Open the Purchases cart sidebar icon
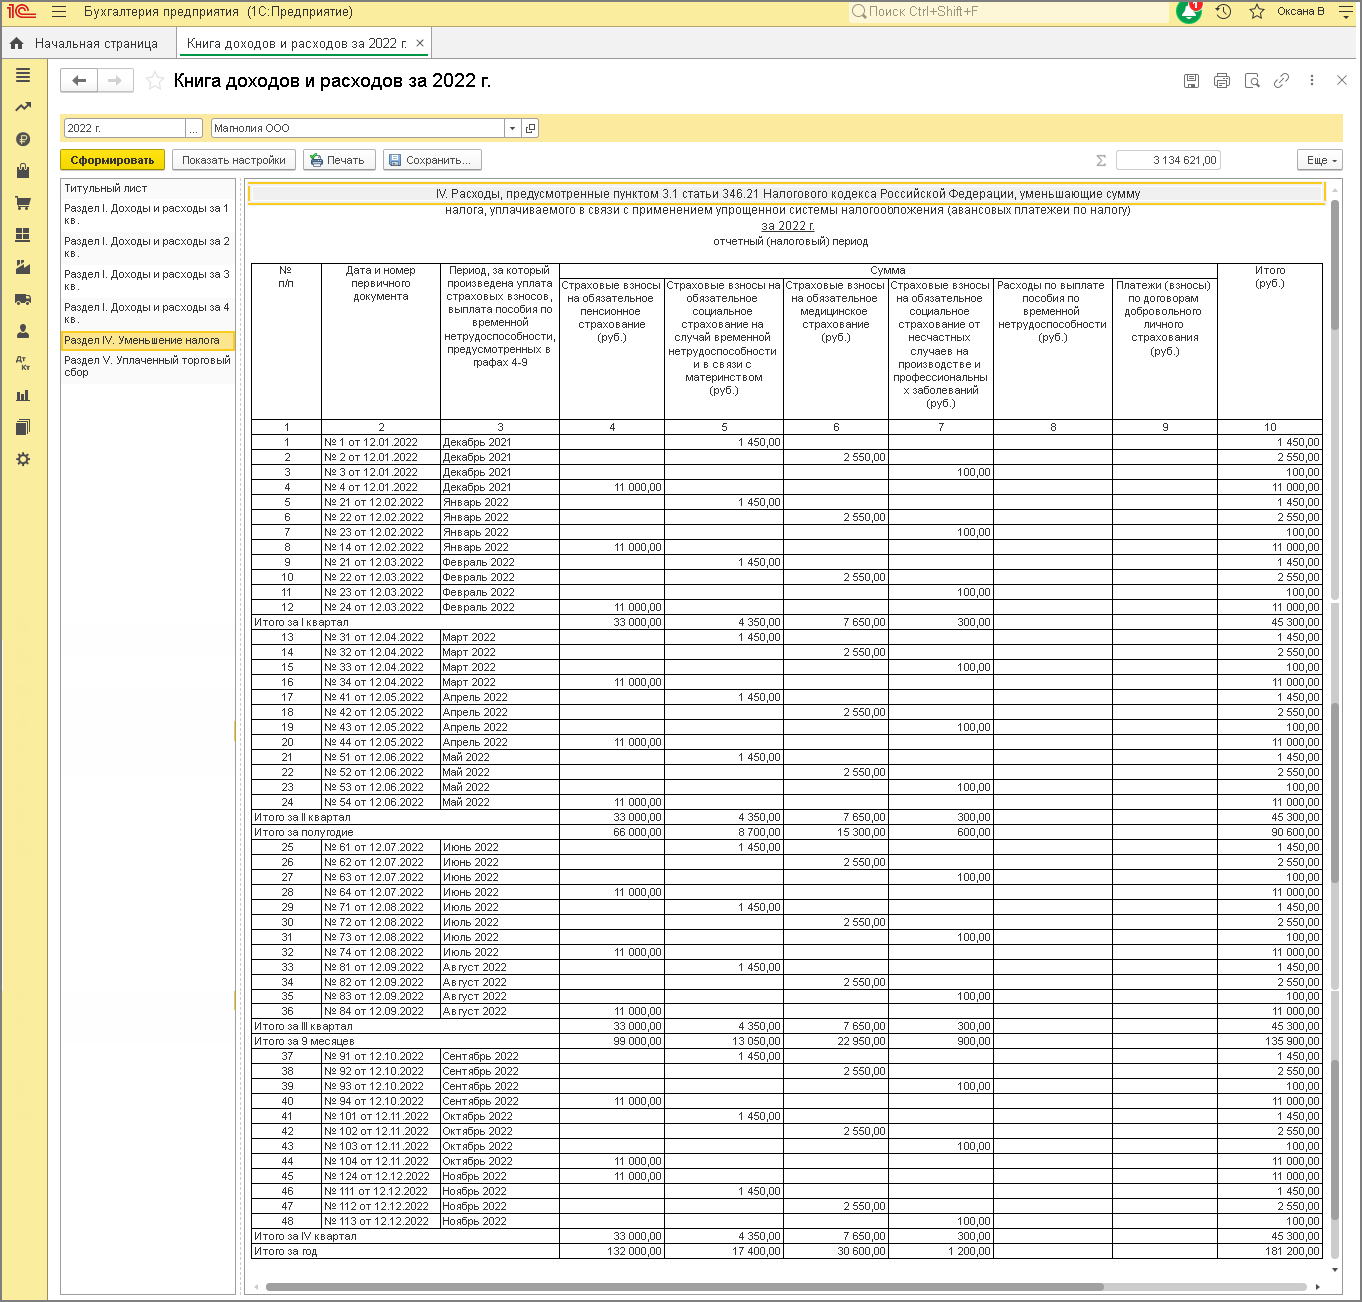1362x1302 pixels. (x=23, y=203)
